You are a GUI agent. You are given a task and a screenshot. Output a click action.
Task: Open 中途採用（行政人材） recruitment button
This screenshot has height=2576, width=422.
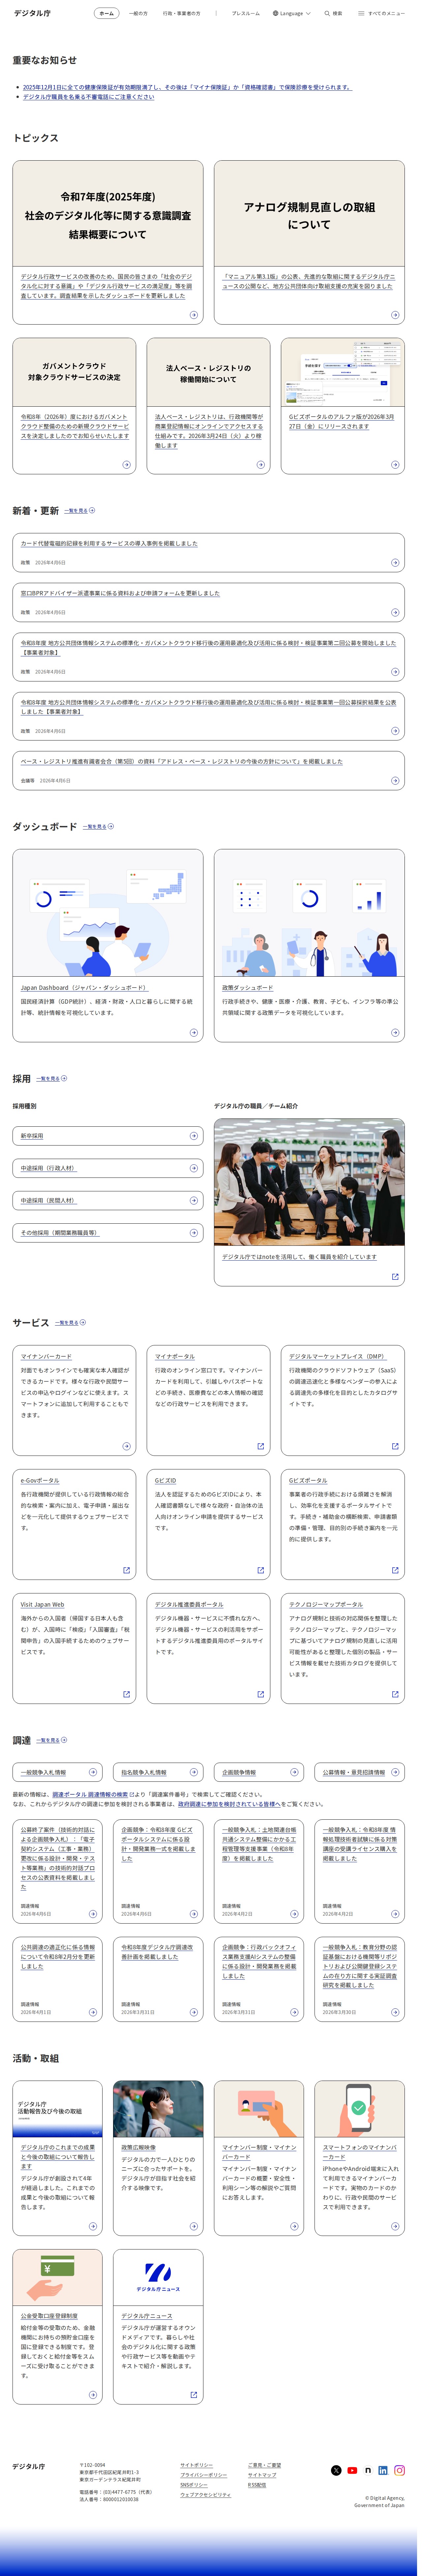click(108, 1168)
